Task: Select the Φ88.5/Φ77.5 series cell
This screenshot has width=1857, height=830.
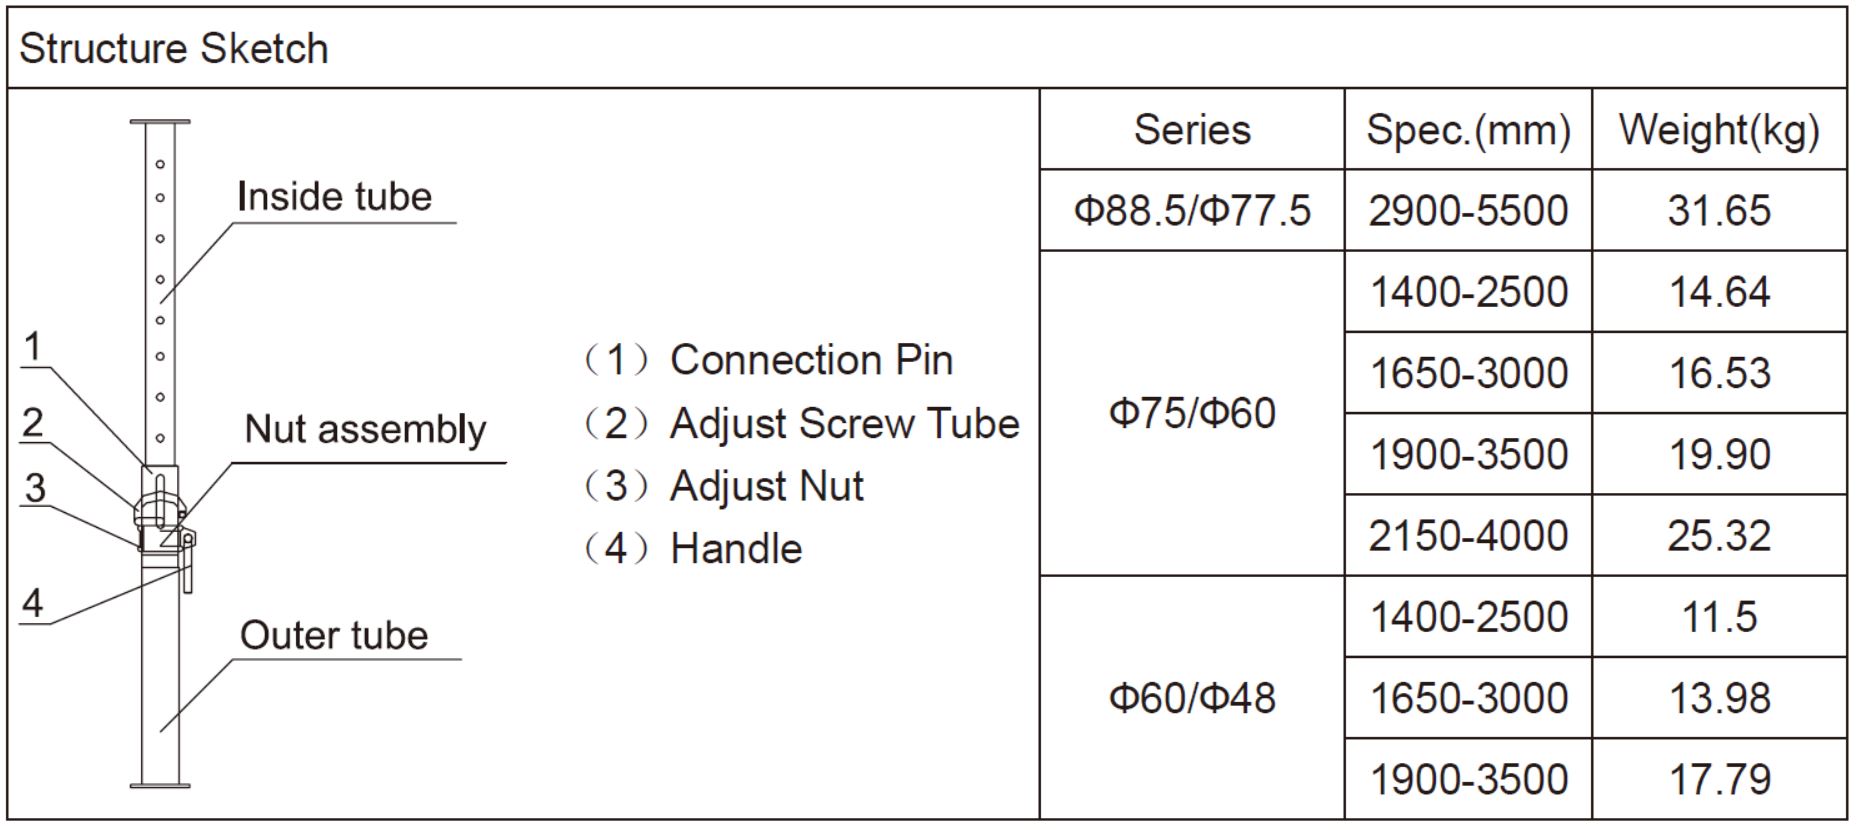Action: click(x=1192, y=211)
